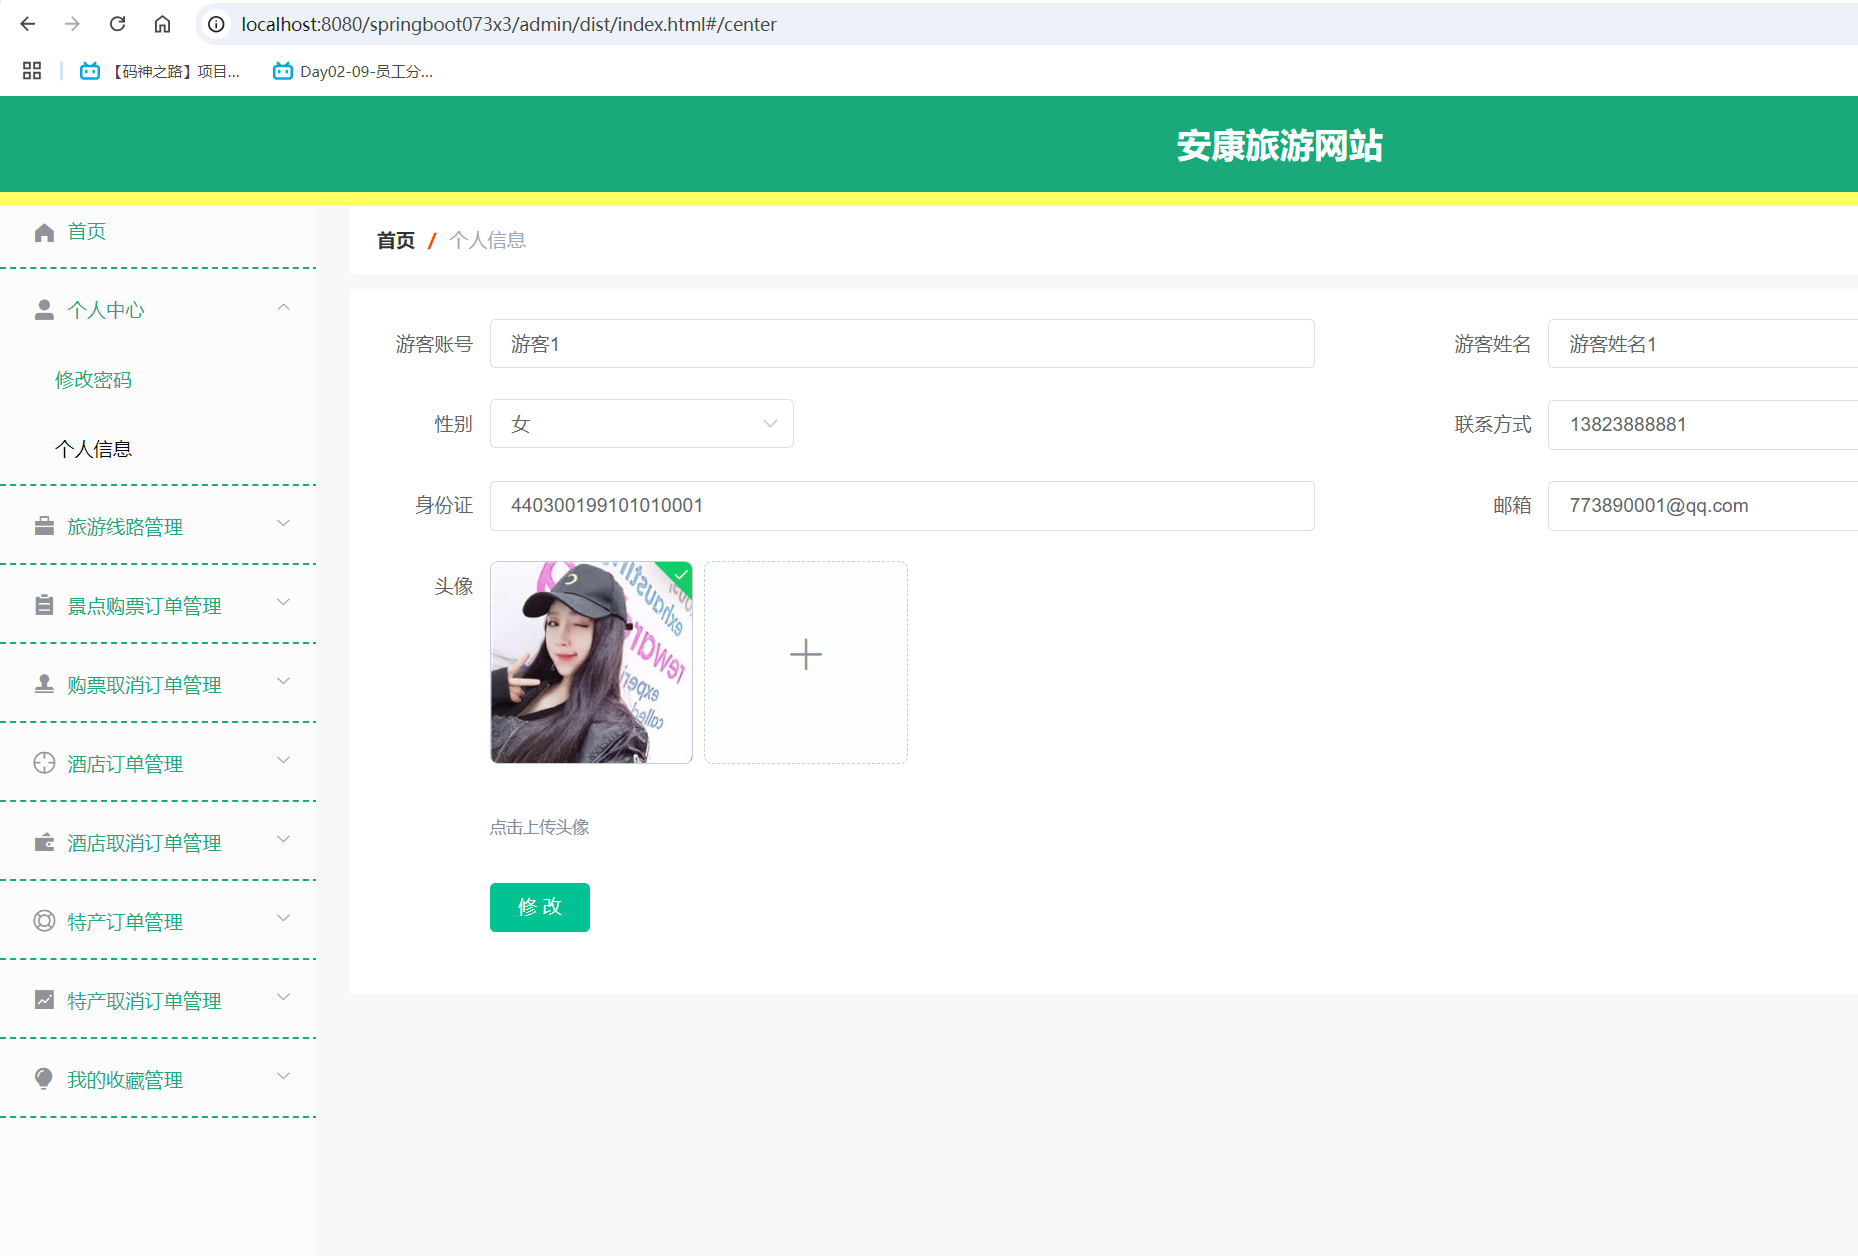Click the person icon beside 个人中心

tap(44, 309)
